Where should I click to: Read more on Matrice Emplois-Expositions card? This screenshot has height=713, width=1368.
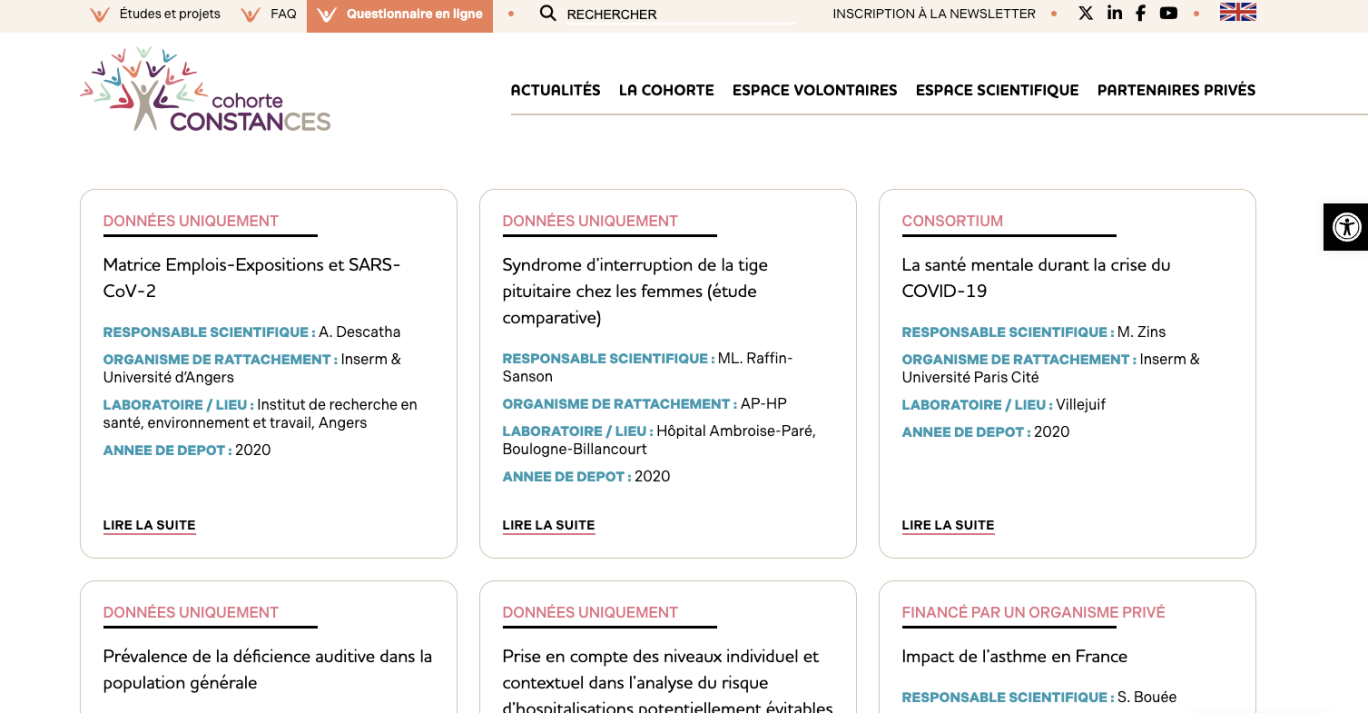[x=149, y=525]
